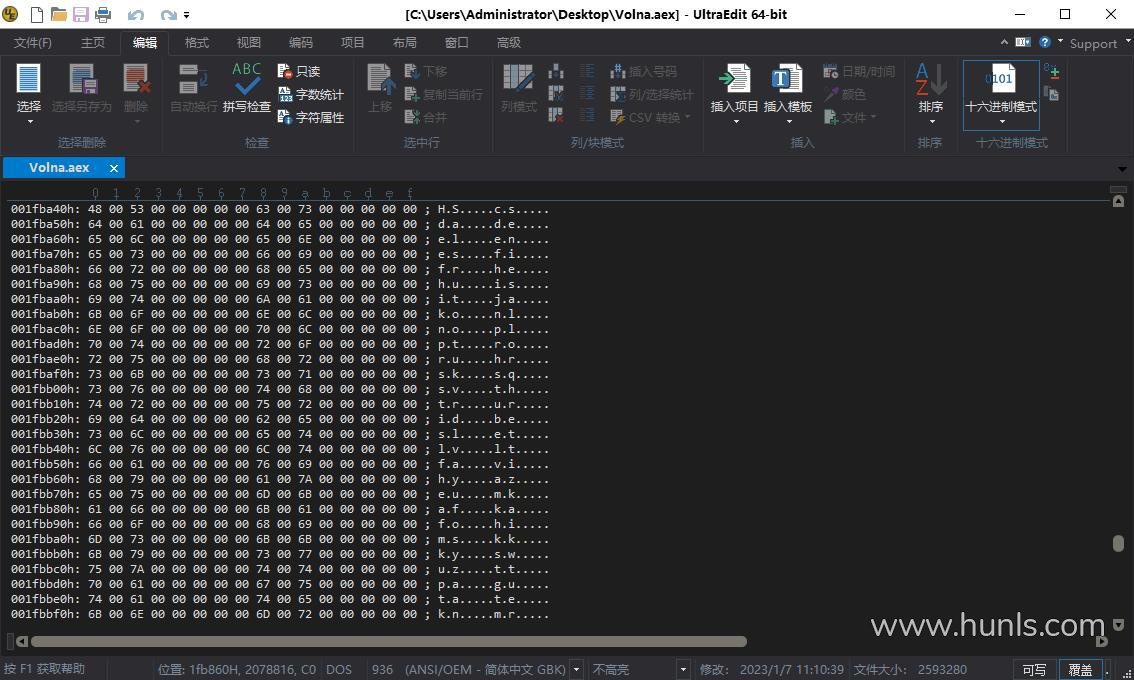Viewport: 1134px width, 680px height.
Task: Switch to the 主页 ribbon tab
Action: coord(93,43)
